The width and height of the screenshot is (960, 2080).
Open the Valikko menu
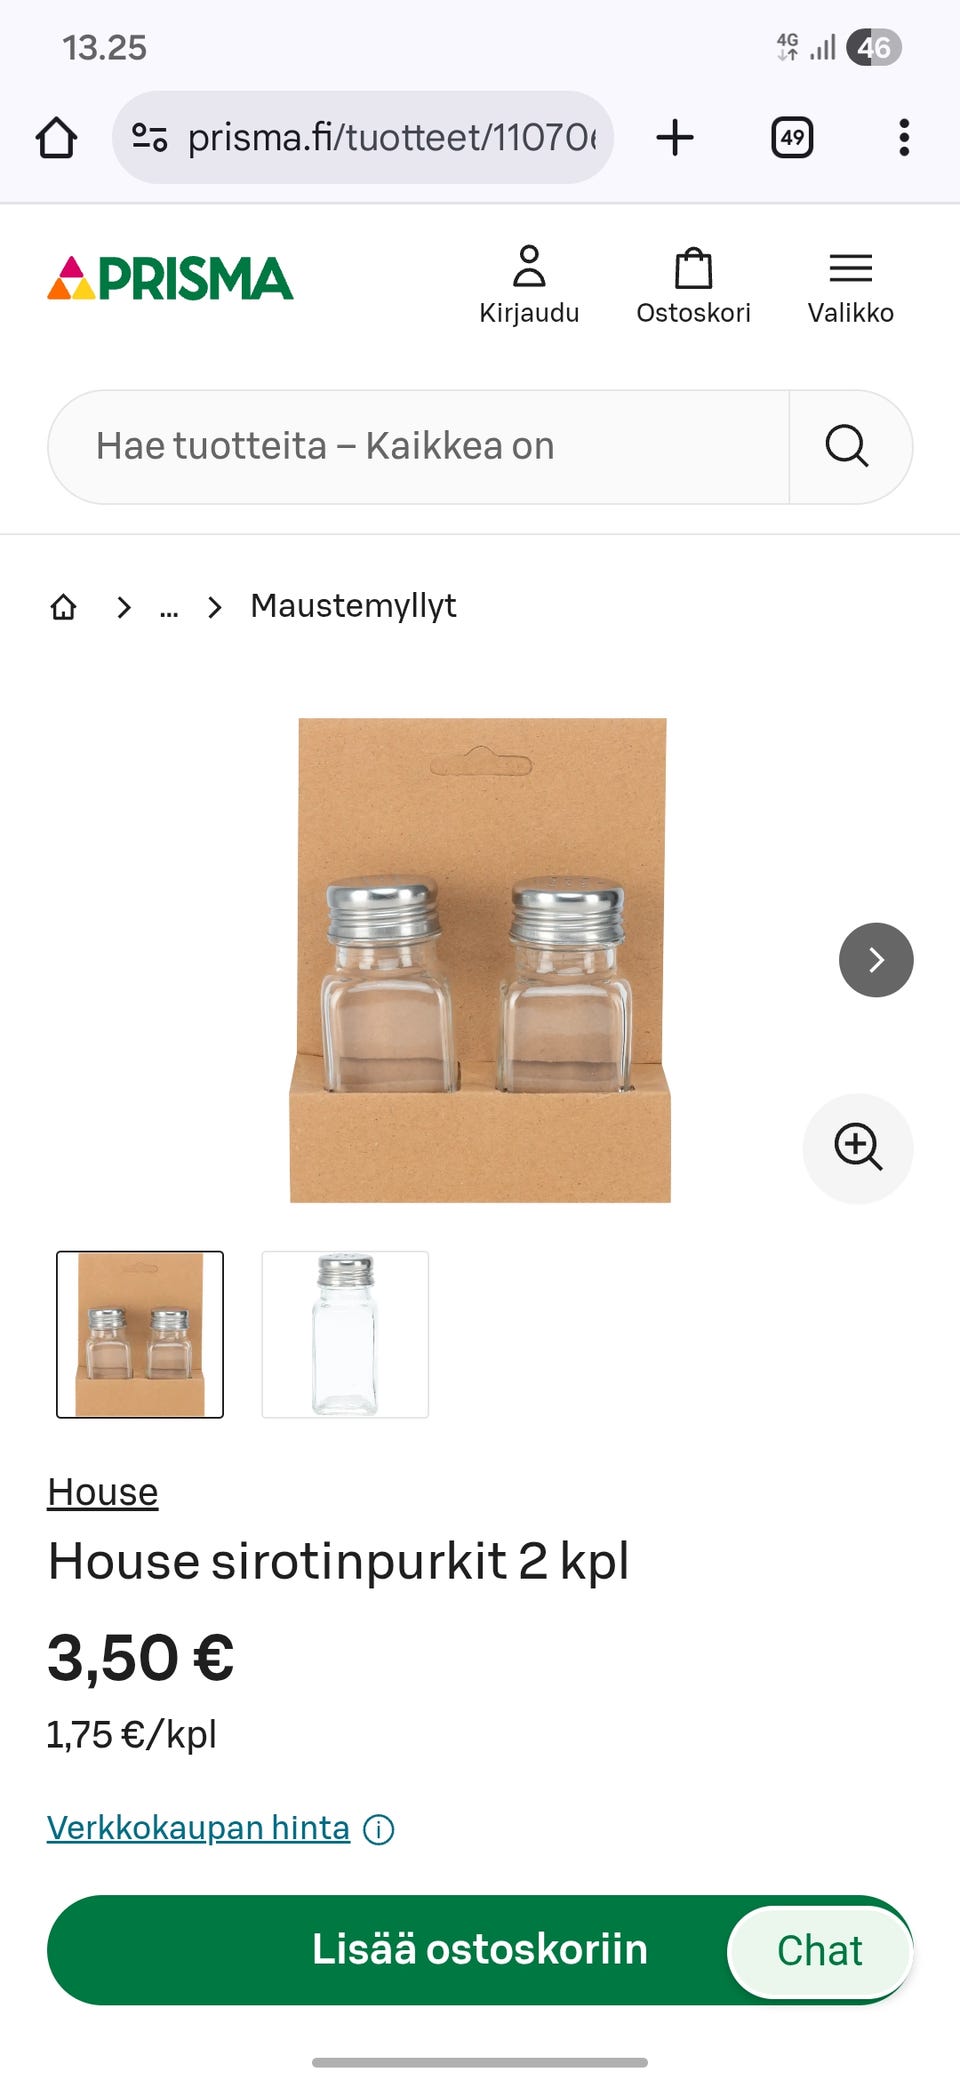click(x=851, y=285)
